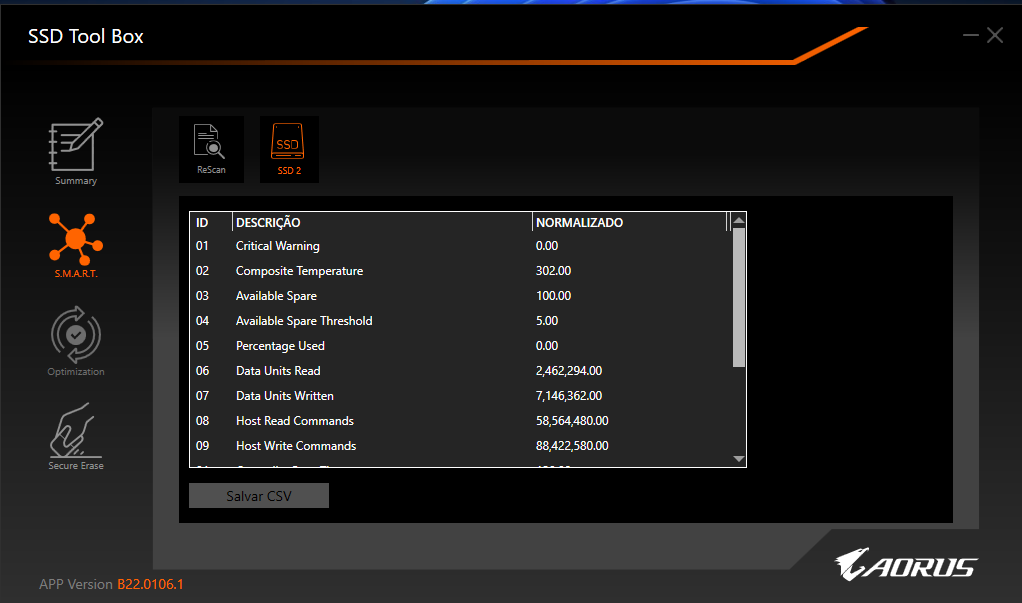
Task: Click the scrollbar down arrow
Action: coord(738,458)
